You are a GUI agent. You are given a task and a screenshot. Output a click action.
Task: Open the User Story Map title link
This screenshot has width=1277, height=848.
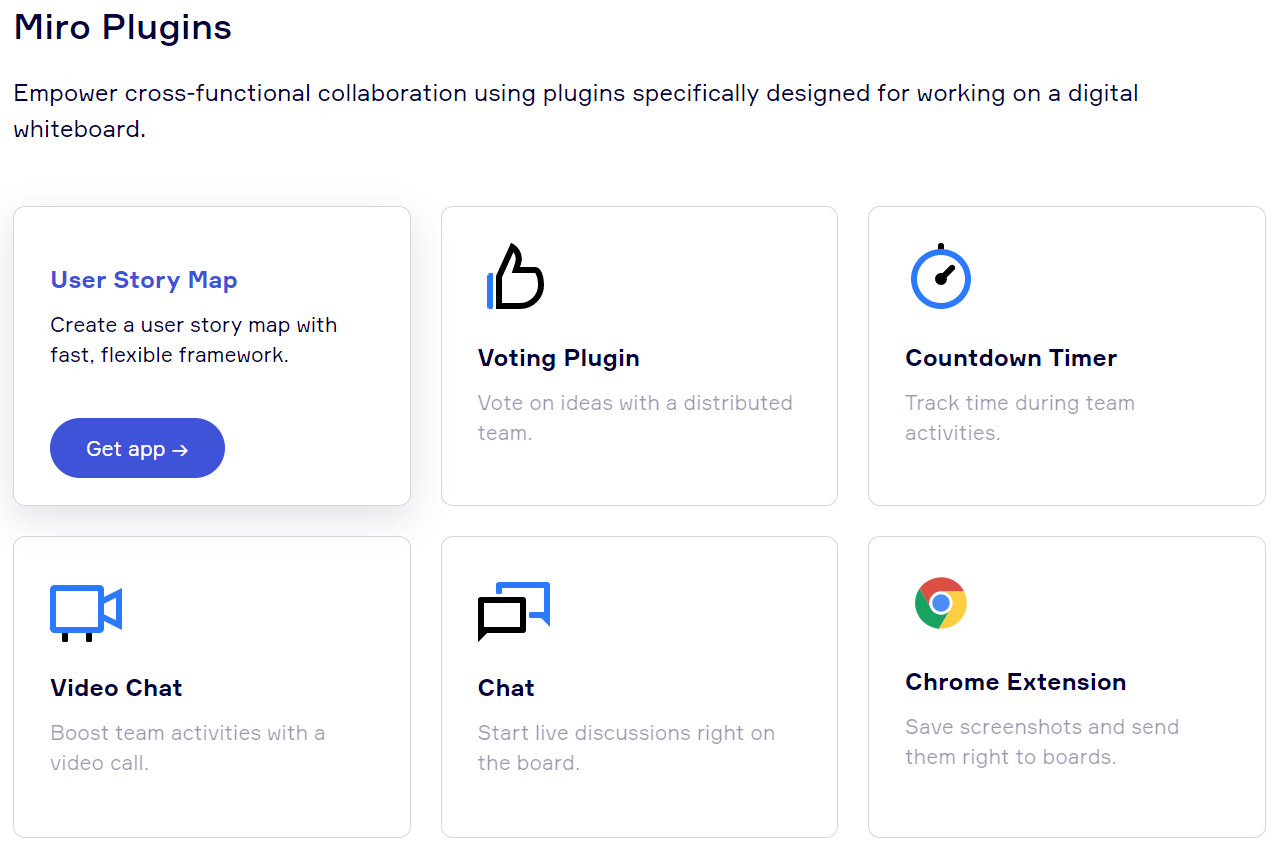point(144,280)
